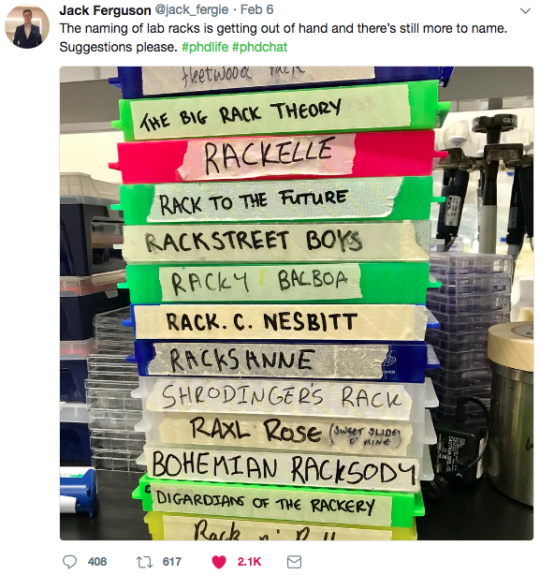Open the tweet options chevron menu
Image resolution: width=540 pixels, height=575 pixels.
pos(526,11)
